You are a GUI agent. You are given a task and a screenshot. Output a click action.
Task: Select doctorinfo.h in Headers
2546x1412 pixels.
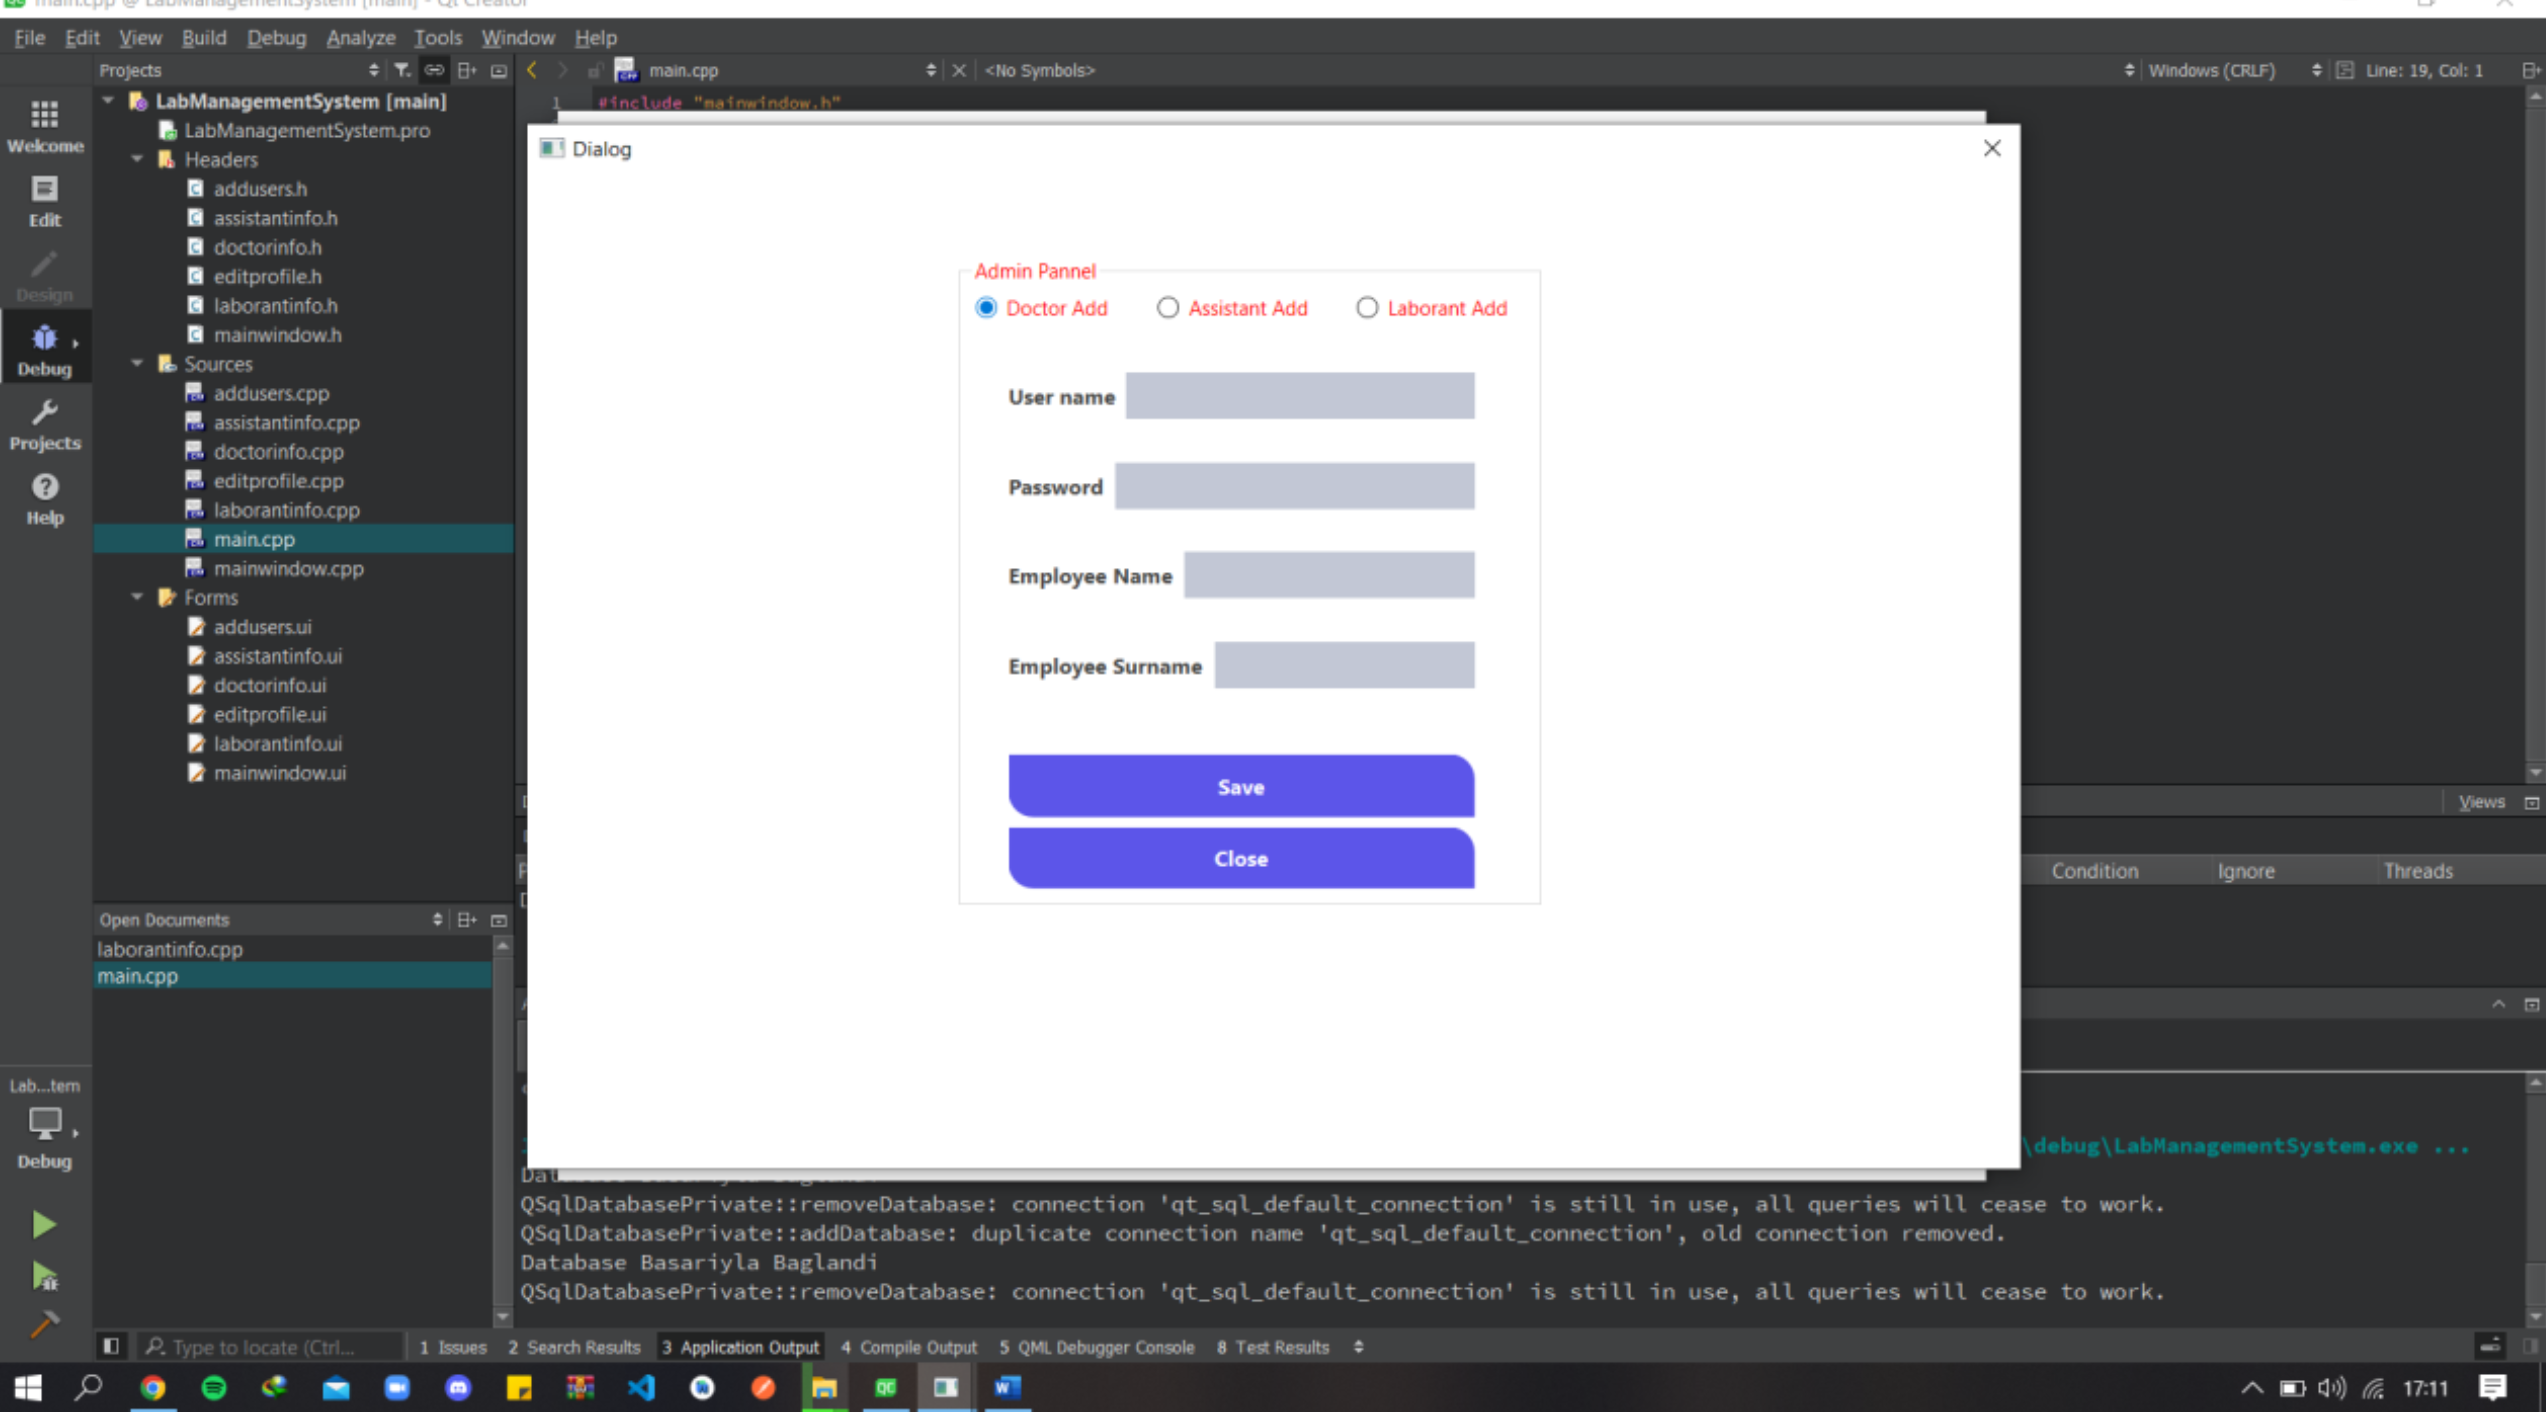point(267,247)
